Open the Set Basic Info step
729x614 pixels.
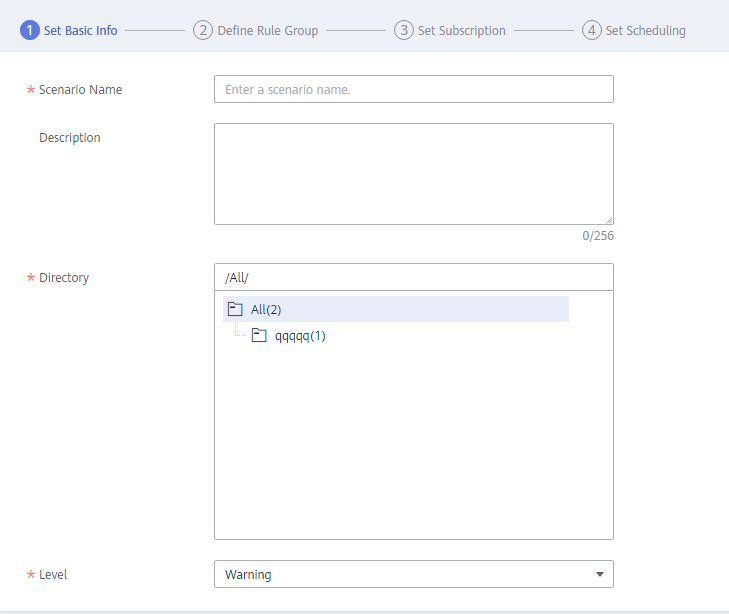[x=80, y=31]
